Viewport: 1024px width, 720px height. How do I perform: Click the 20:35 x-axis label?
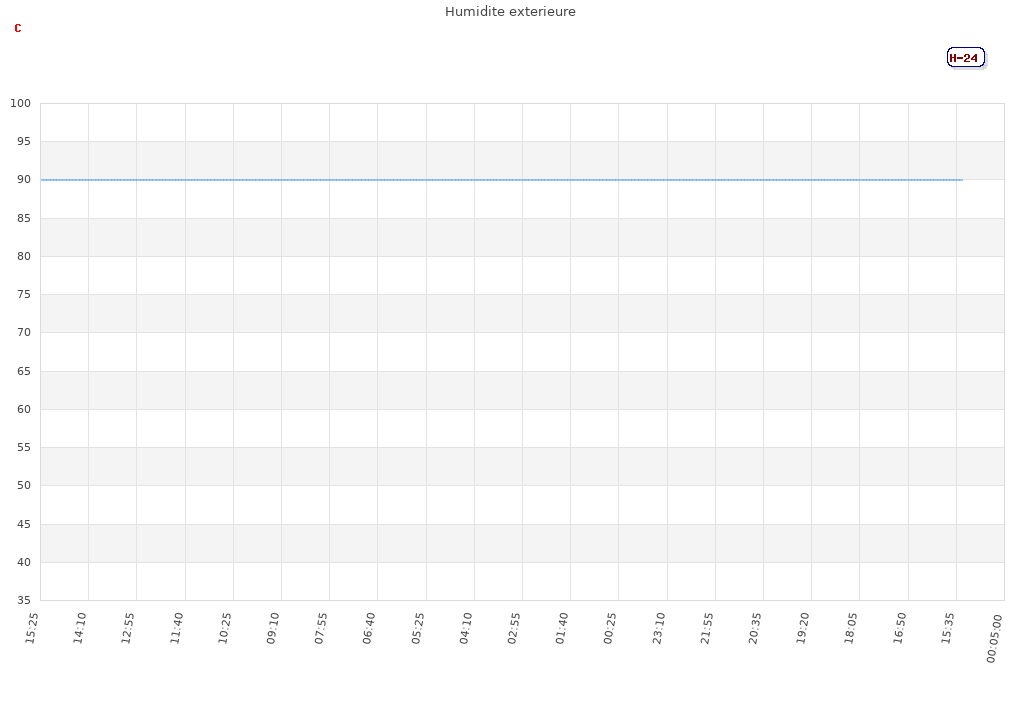pos(755,629)
